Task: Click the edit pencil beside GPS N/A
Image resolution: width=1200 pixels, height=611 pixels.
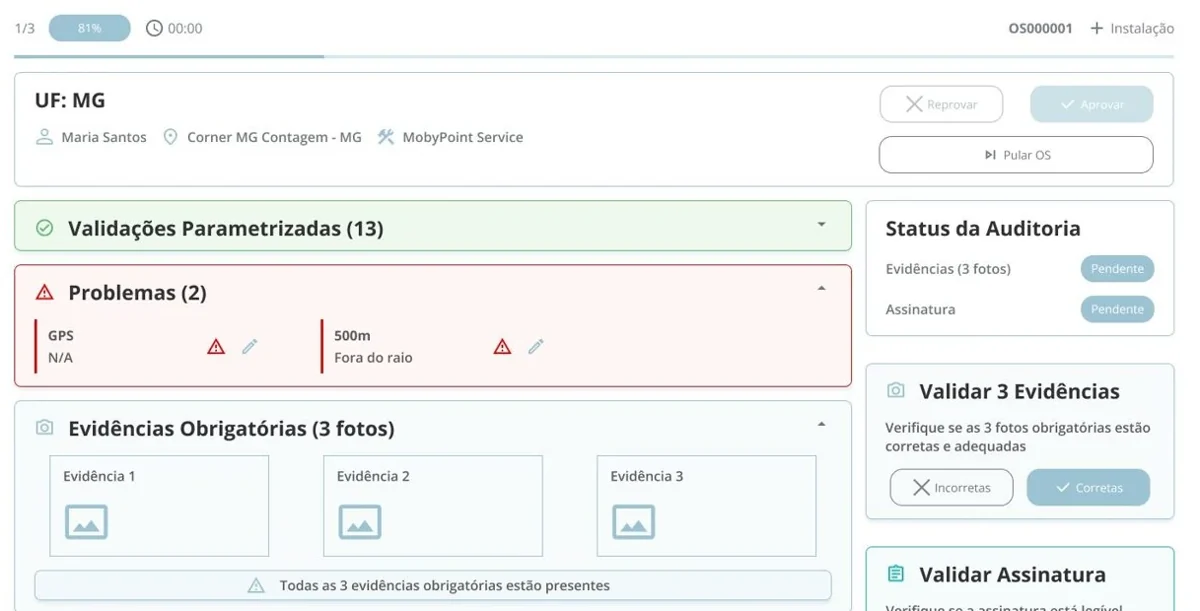Action: pyautogui.click(x=250, y=346)
